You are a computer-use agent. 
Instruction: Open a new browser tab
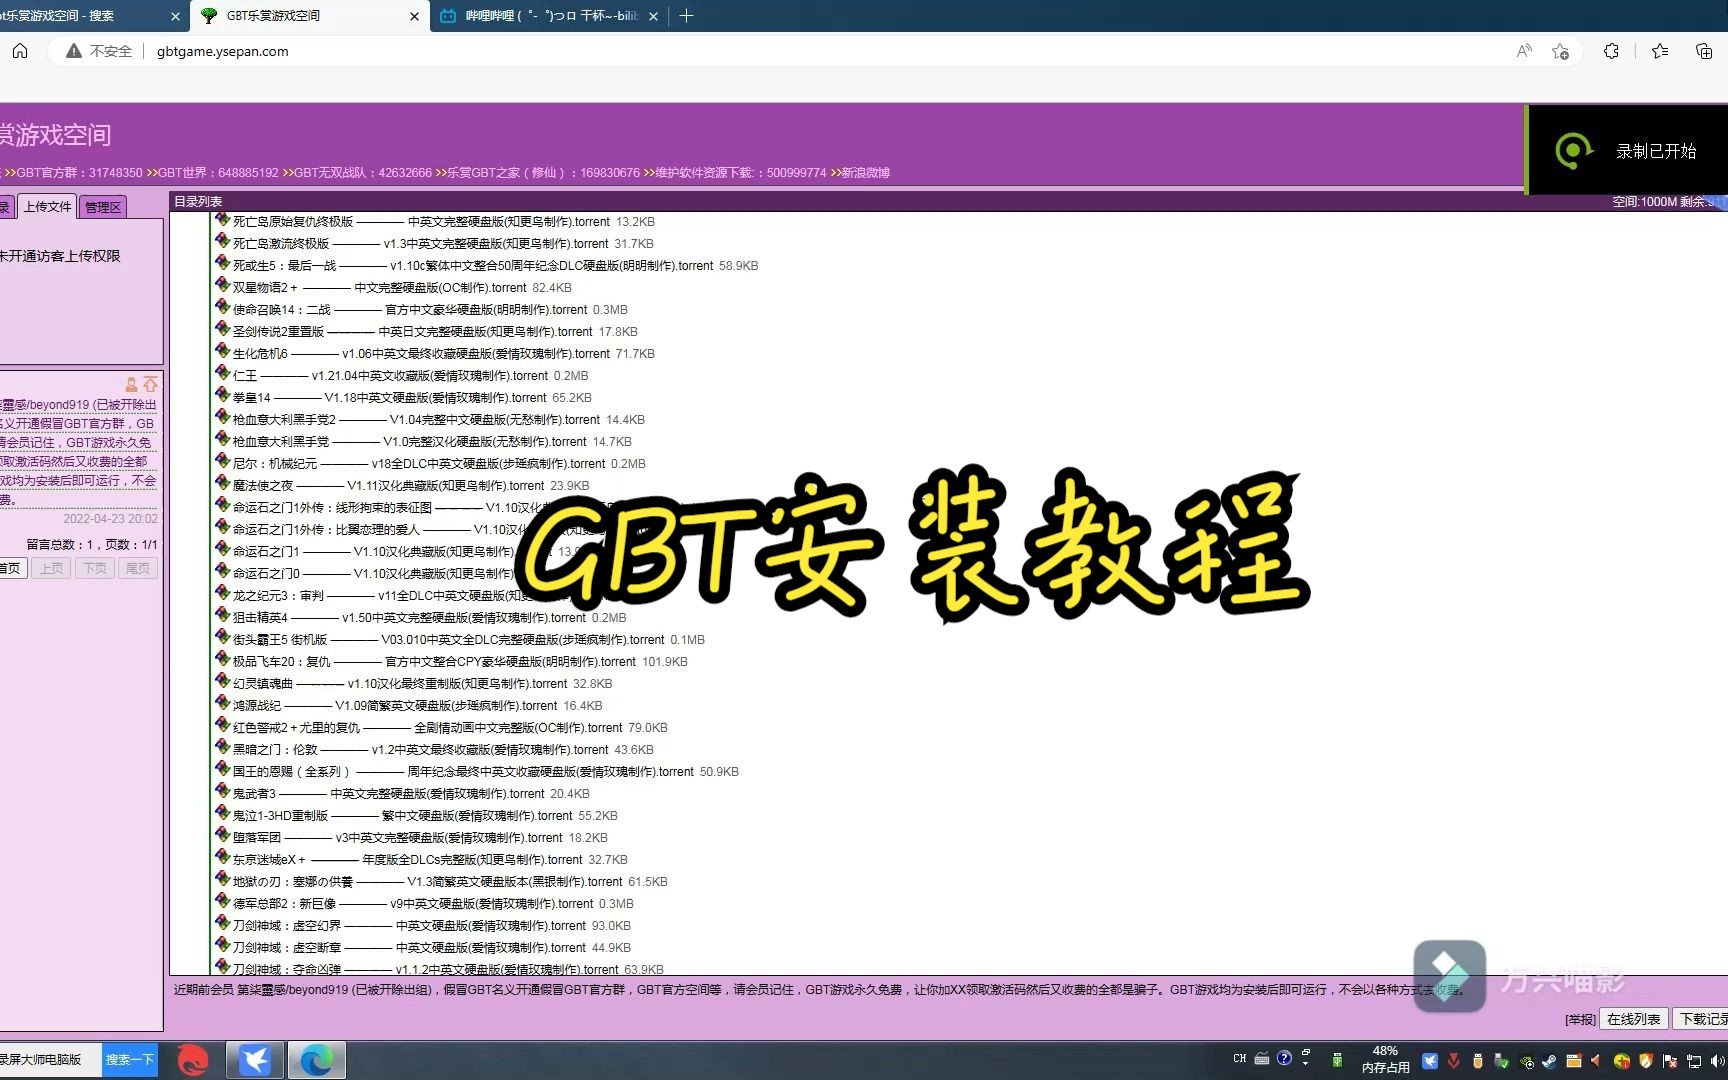[x=686, y=16]
